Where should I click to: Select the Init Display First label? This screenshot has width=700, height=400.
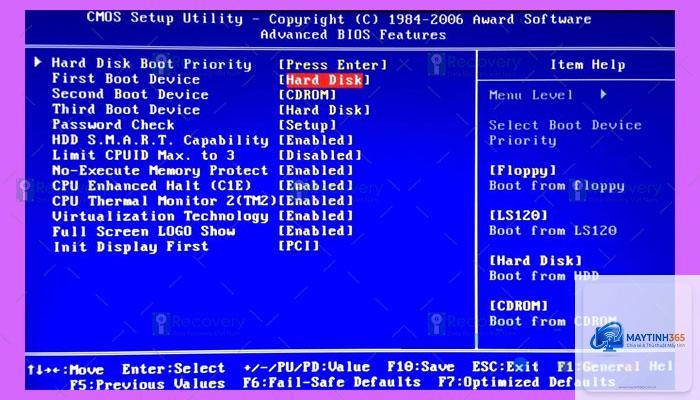click(x=130, y=246)
